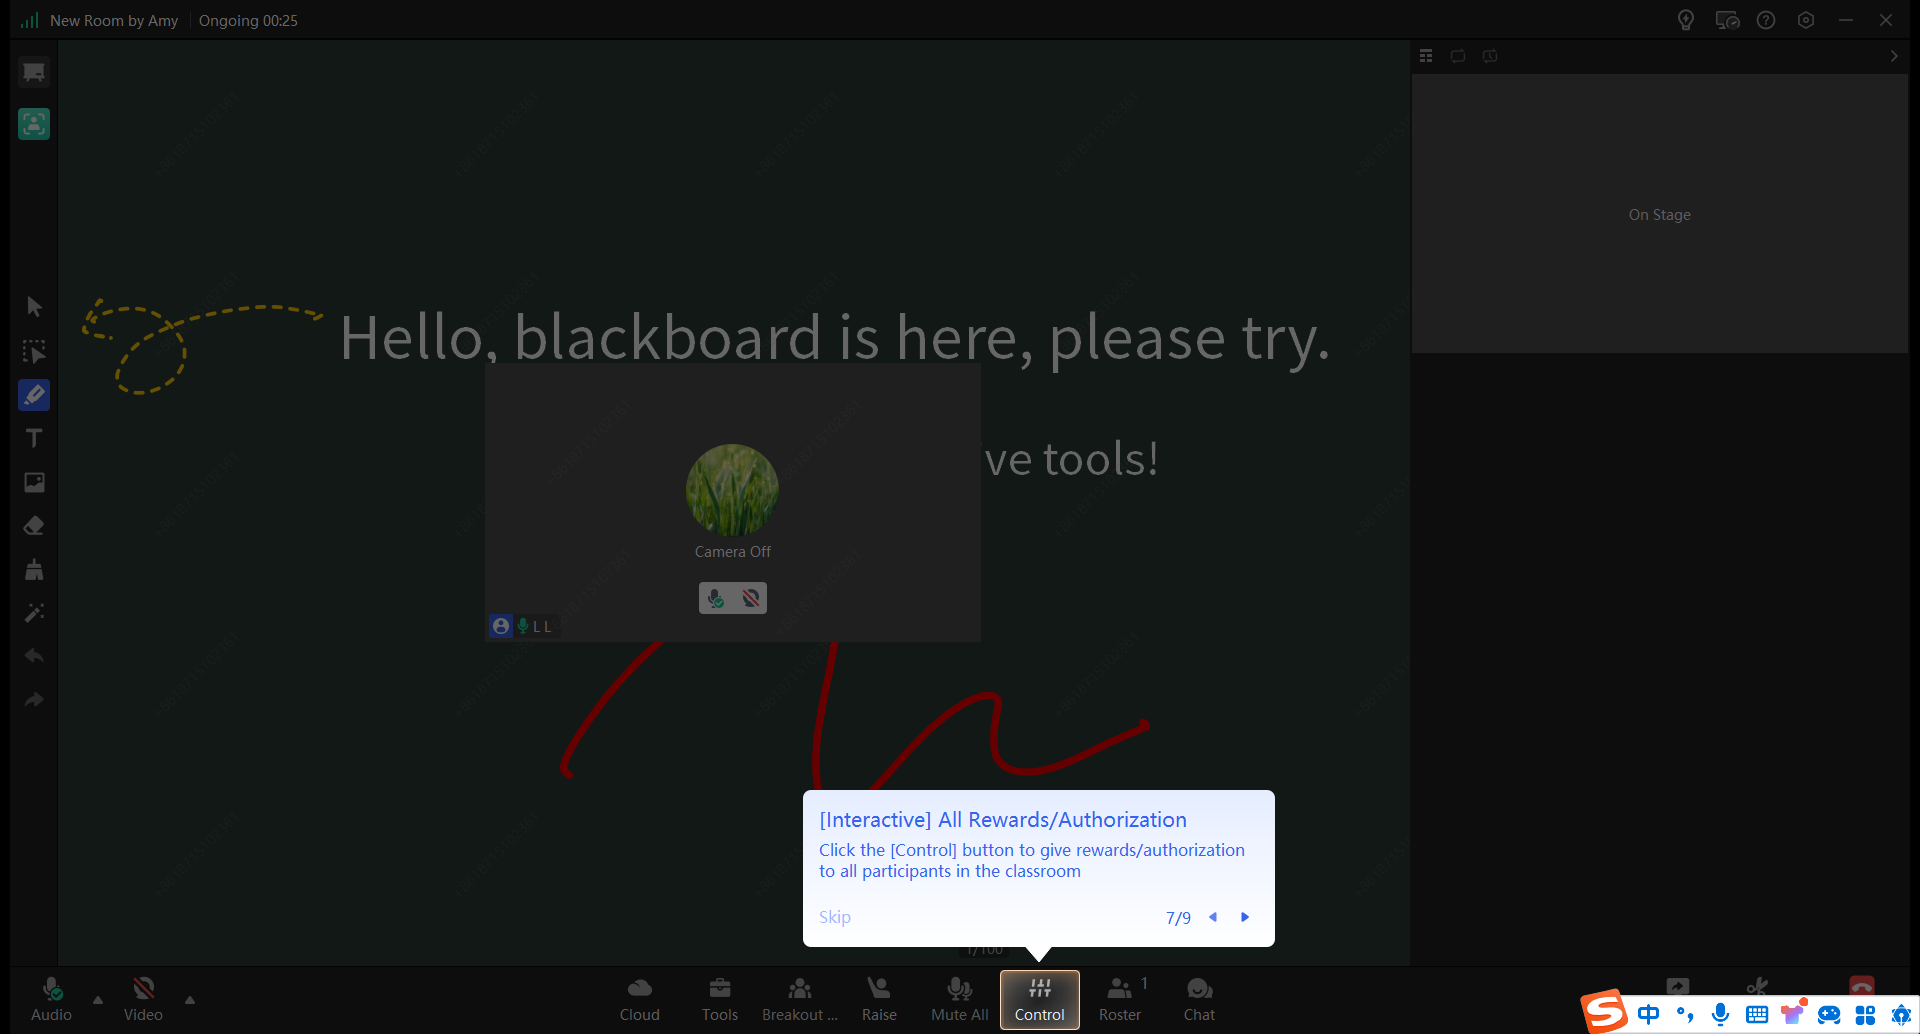Select the laser pointer wand tool

[34, 613]
